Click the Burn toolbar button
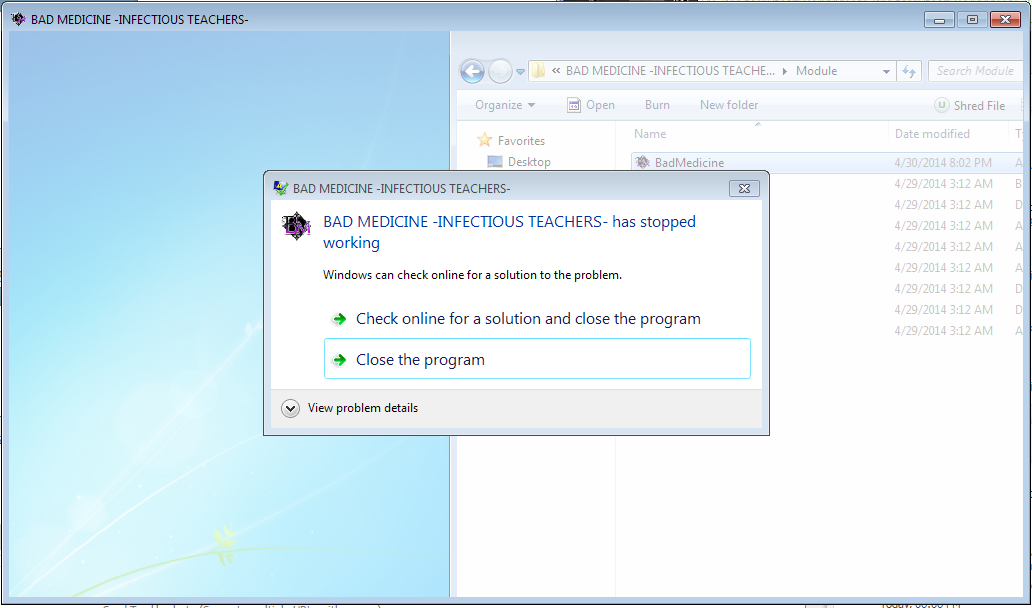This screenshot has height=608, width=1032. click(657, 105)
